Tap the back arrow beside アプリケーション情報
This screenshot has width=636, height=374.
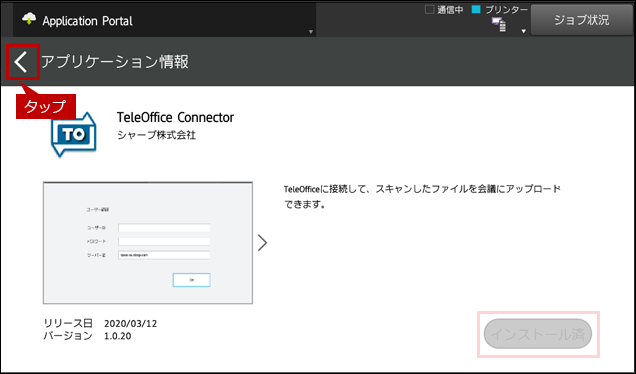[x=22, y=62]
